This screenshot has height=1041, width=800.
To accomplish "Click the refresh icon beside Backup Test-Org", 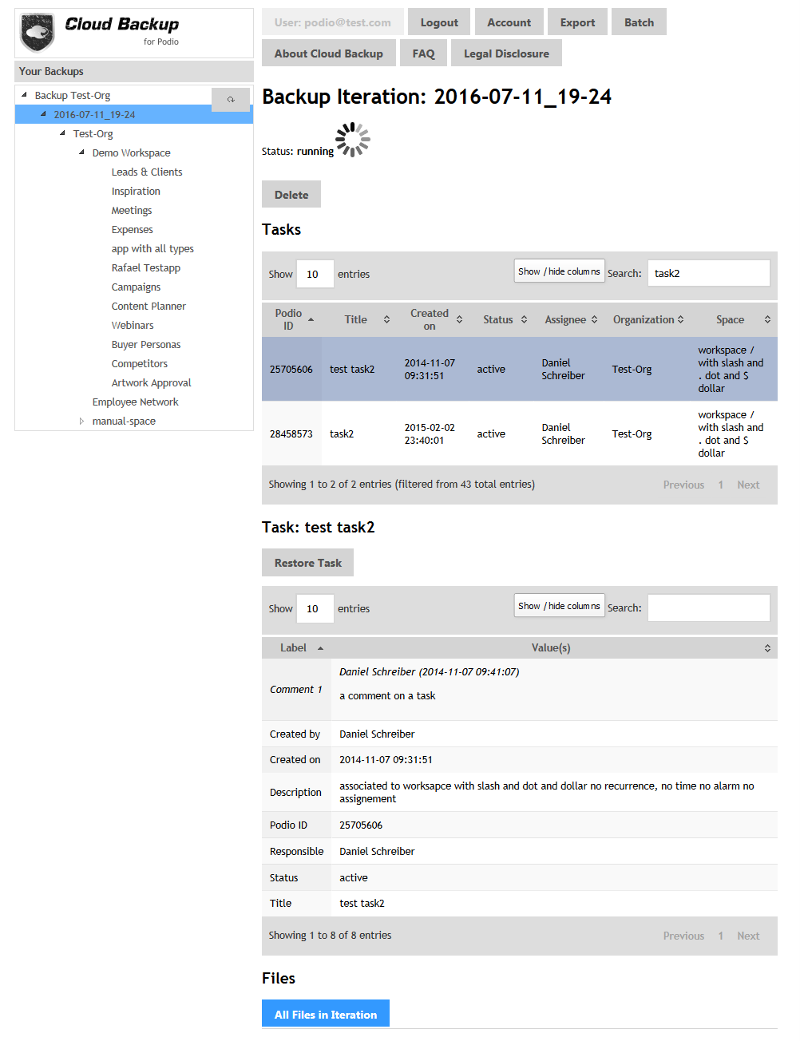I will click(x=231, y=98).
